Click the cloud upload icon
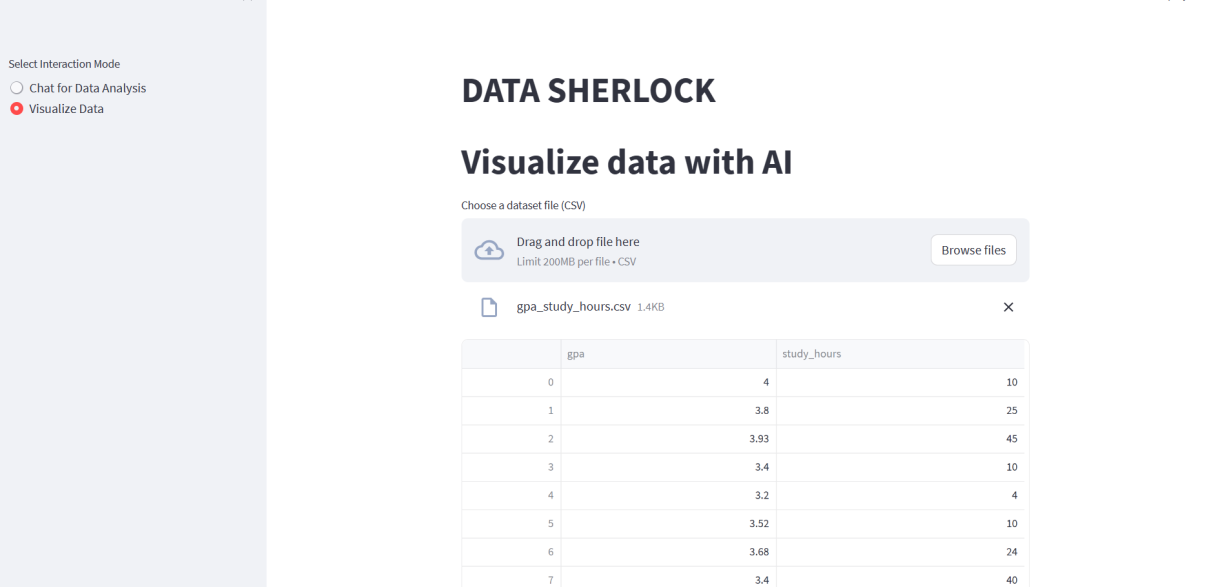The height and width of the screenshot is (587, 1220). [x=488, y=251]
